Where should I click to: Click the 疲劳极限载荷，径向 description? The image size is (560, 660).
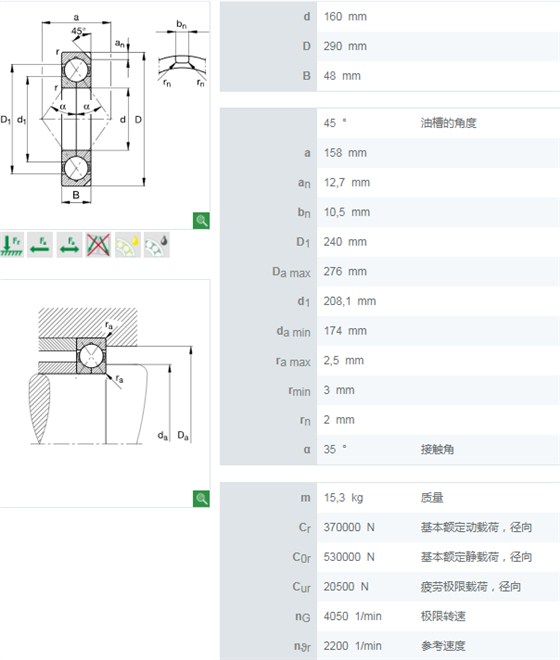point(471,587)
